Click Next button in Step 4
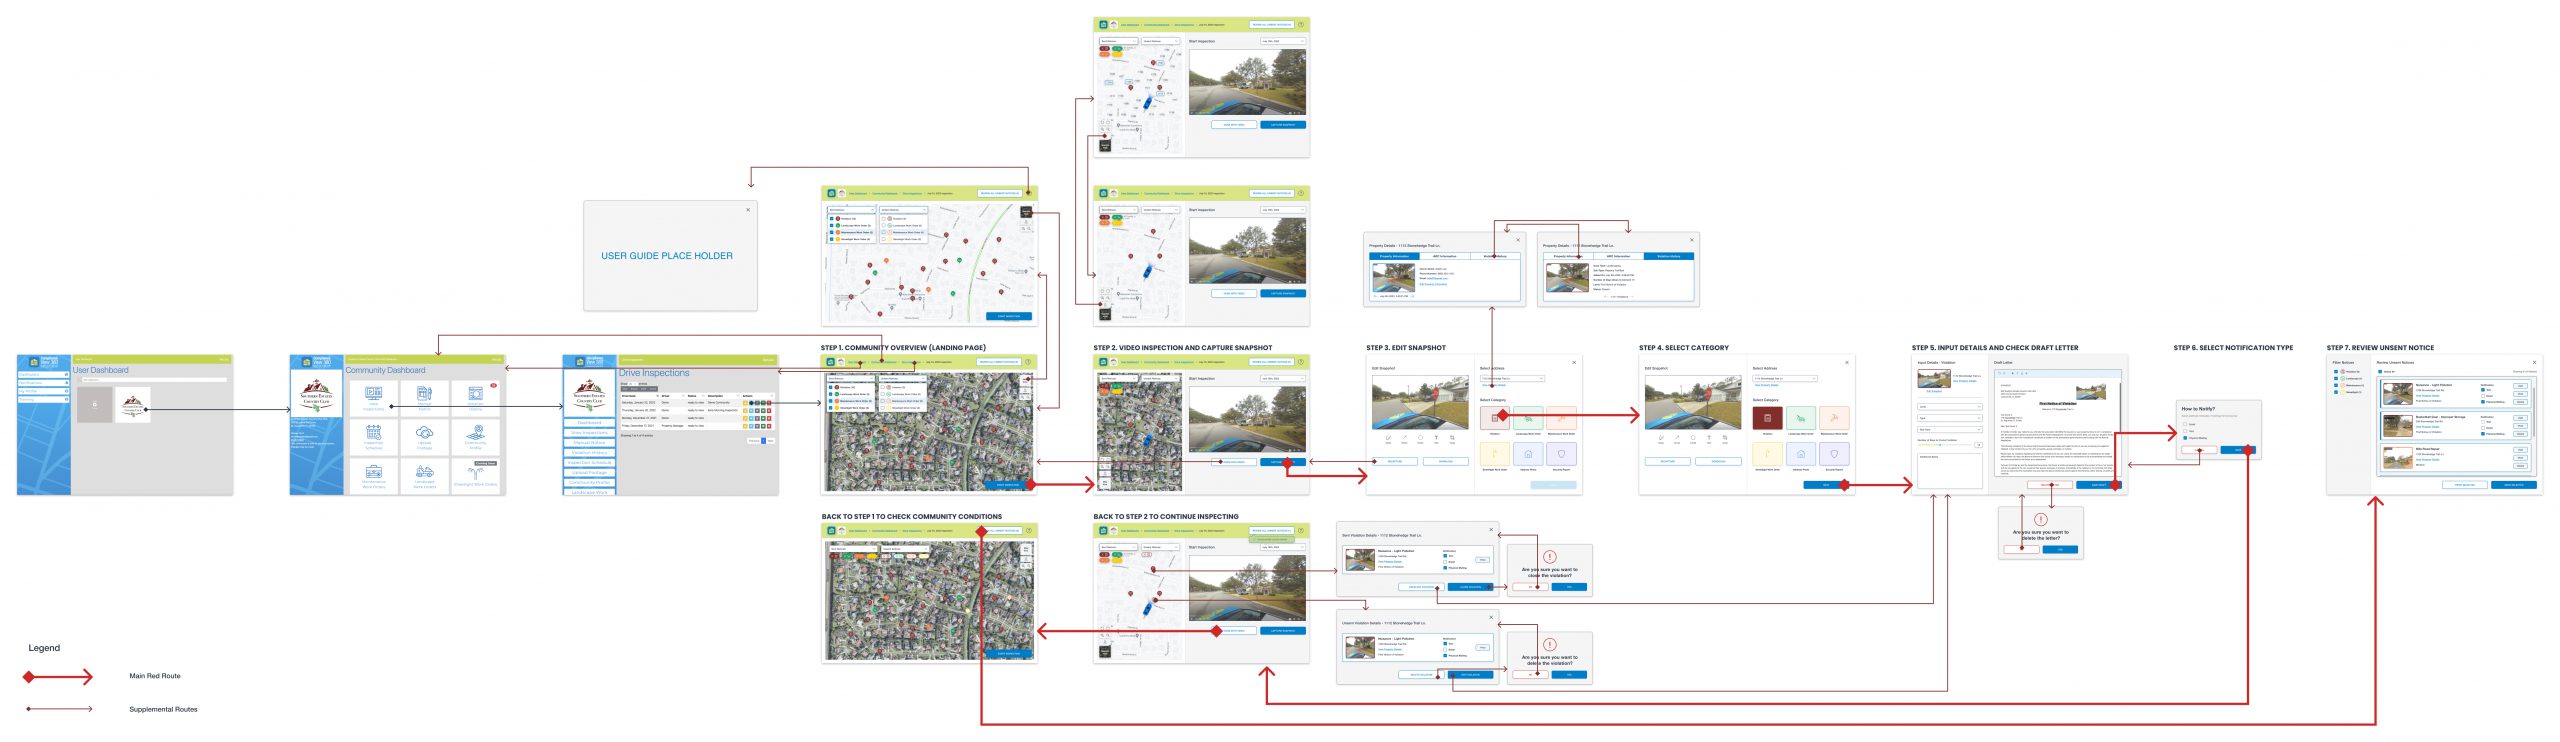The height and width of the screenshot is (742, 2560). point(1826,485)
